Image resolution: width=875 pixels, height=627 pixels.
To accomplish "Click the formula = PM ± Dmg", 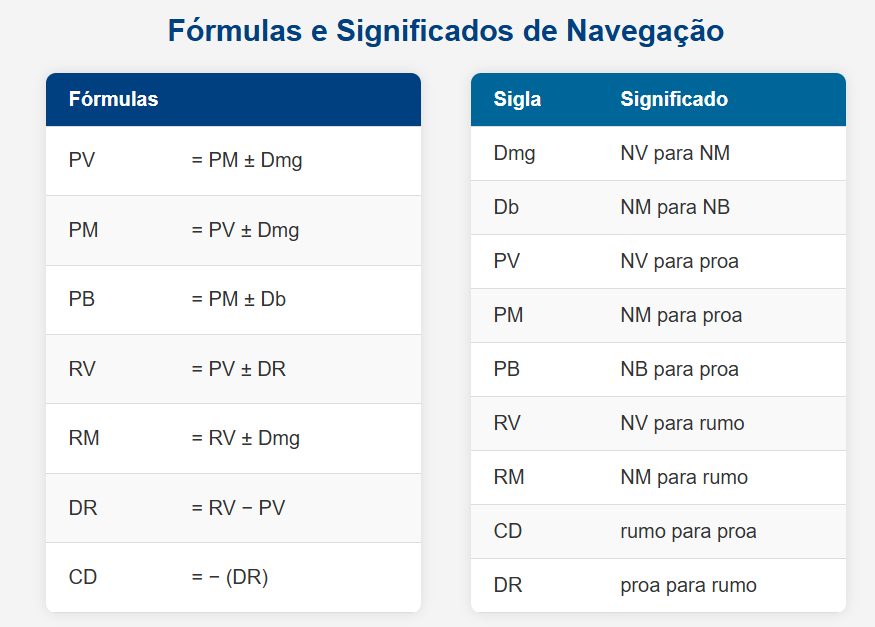I will pyautogui.click(x=246, y=160).
